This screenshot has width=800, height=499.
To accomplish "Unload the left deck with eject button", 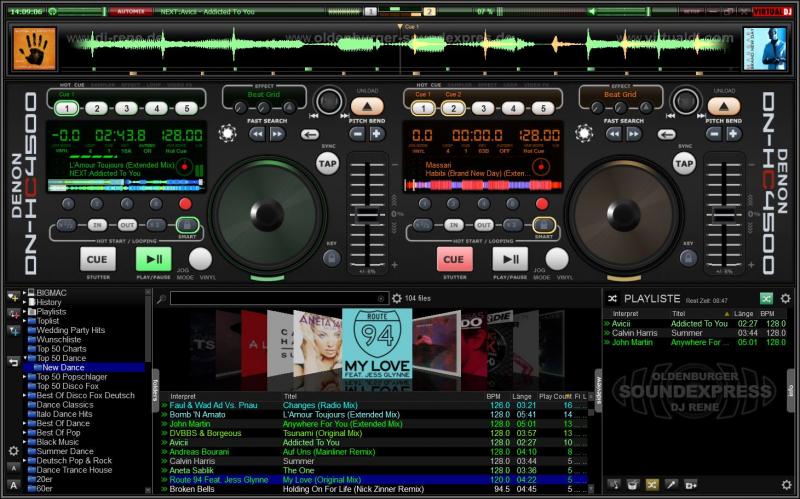I will pyautogui.click(x=367, y=106).
